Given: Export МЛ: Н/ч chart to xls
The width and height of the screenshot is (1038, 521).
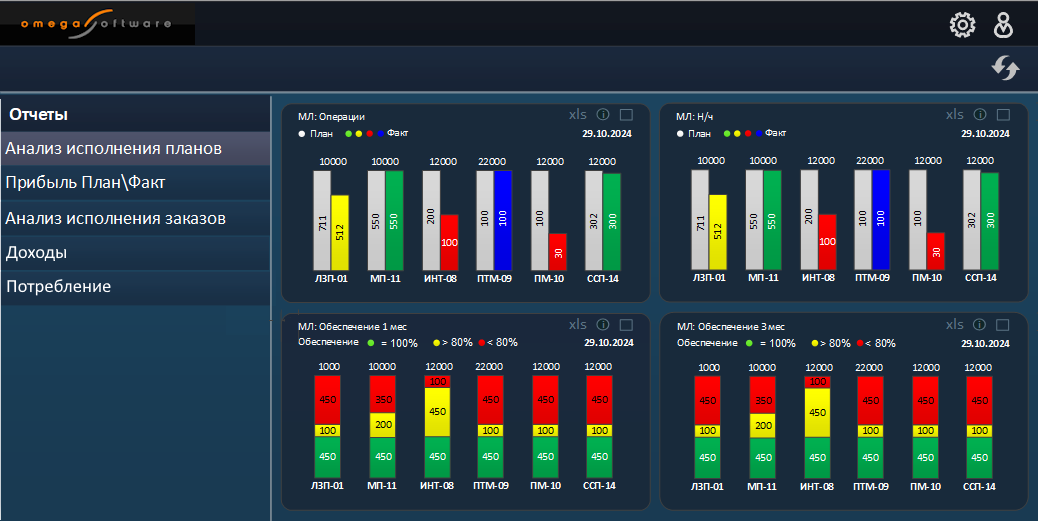Looking at the screenshot, I should click(x=955, y=115).
